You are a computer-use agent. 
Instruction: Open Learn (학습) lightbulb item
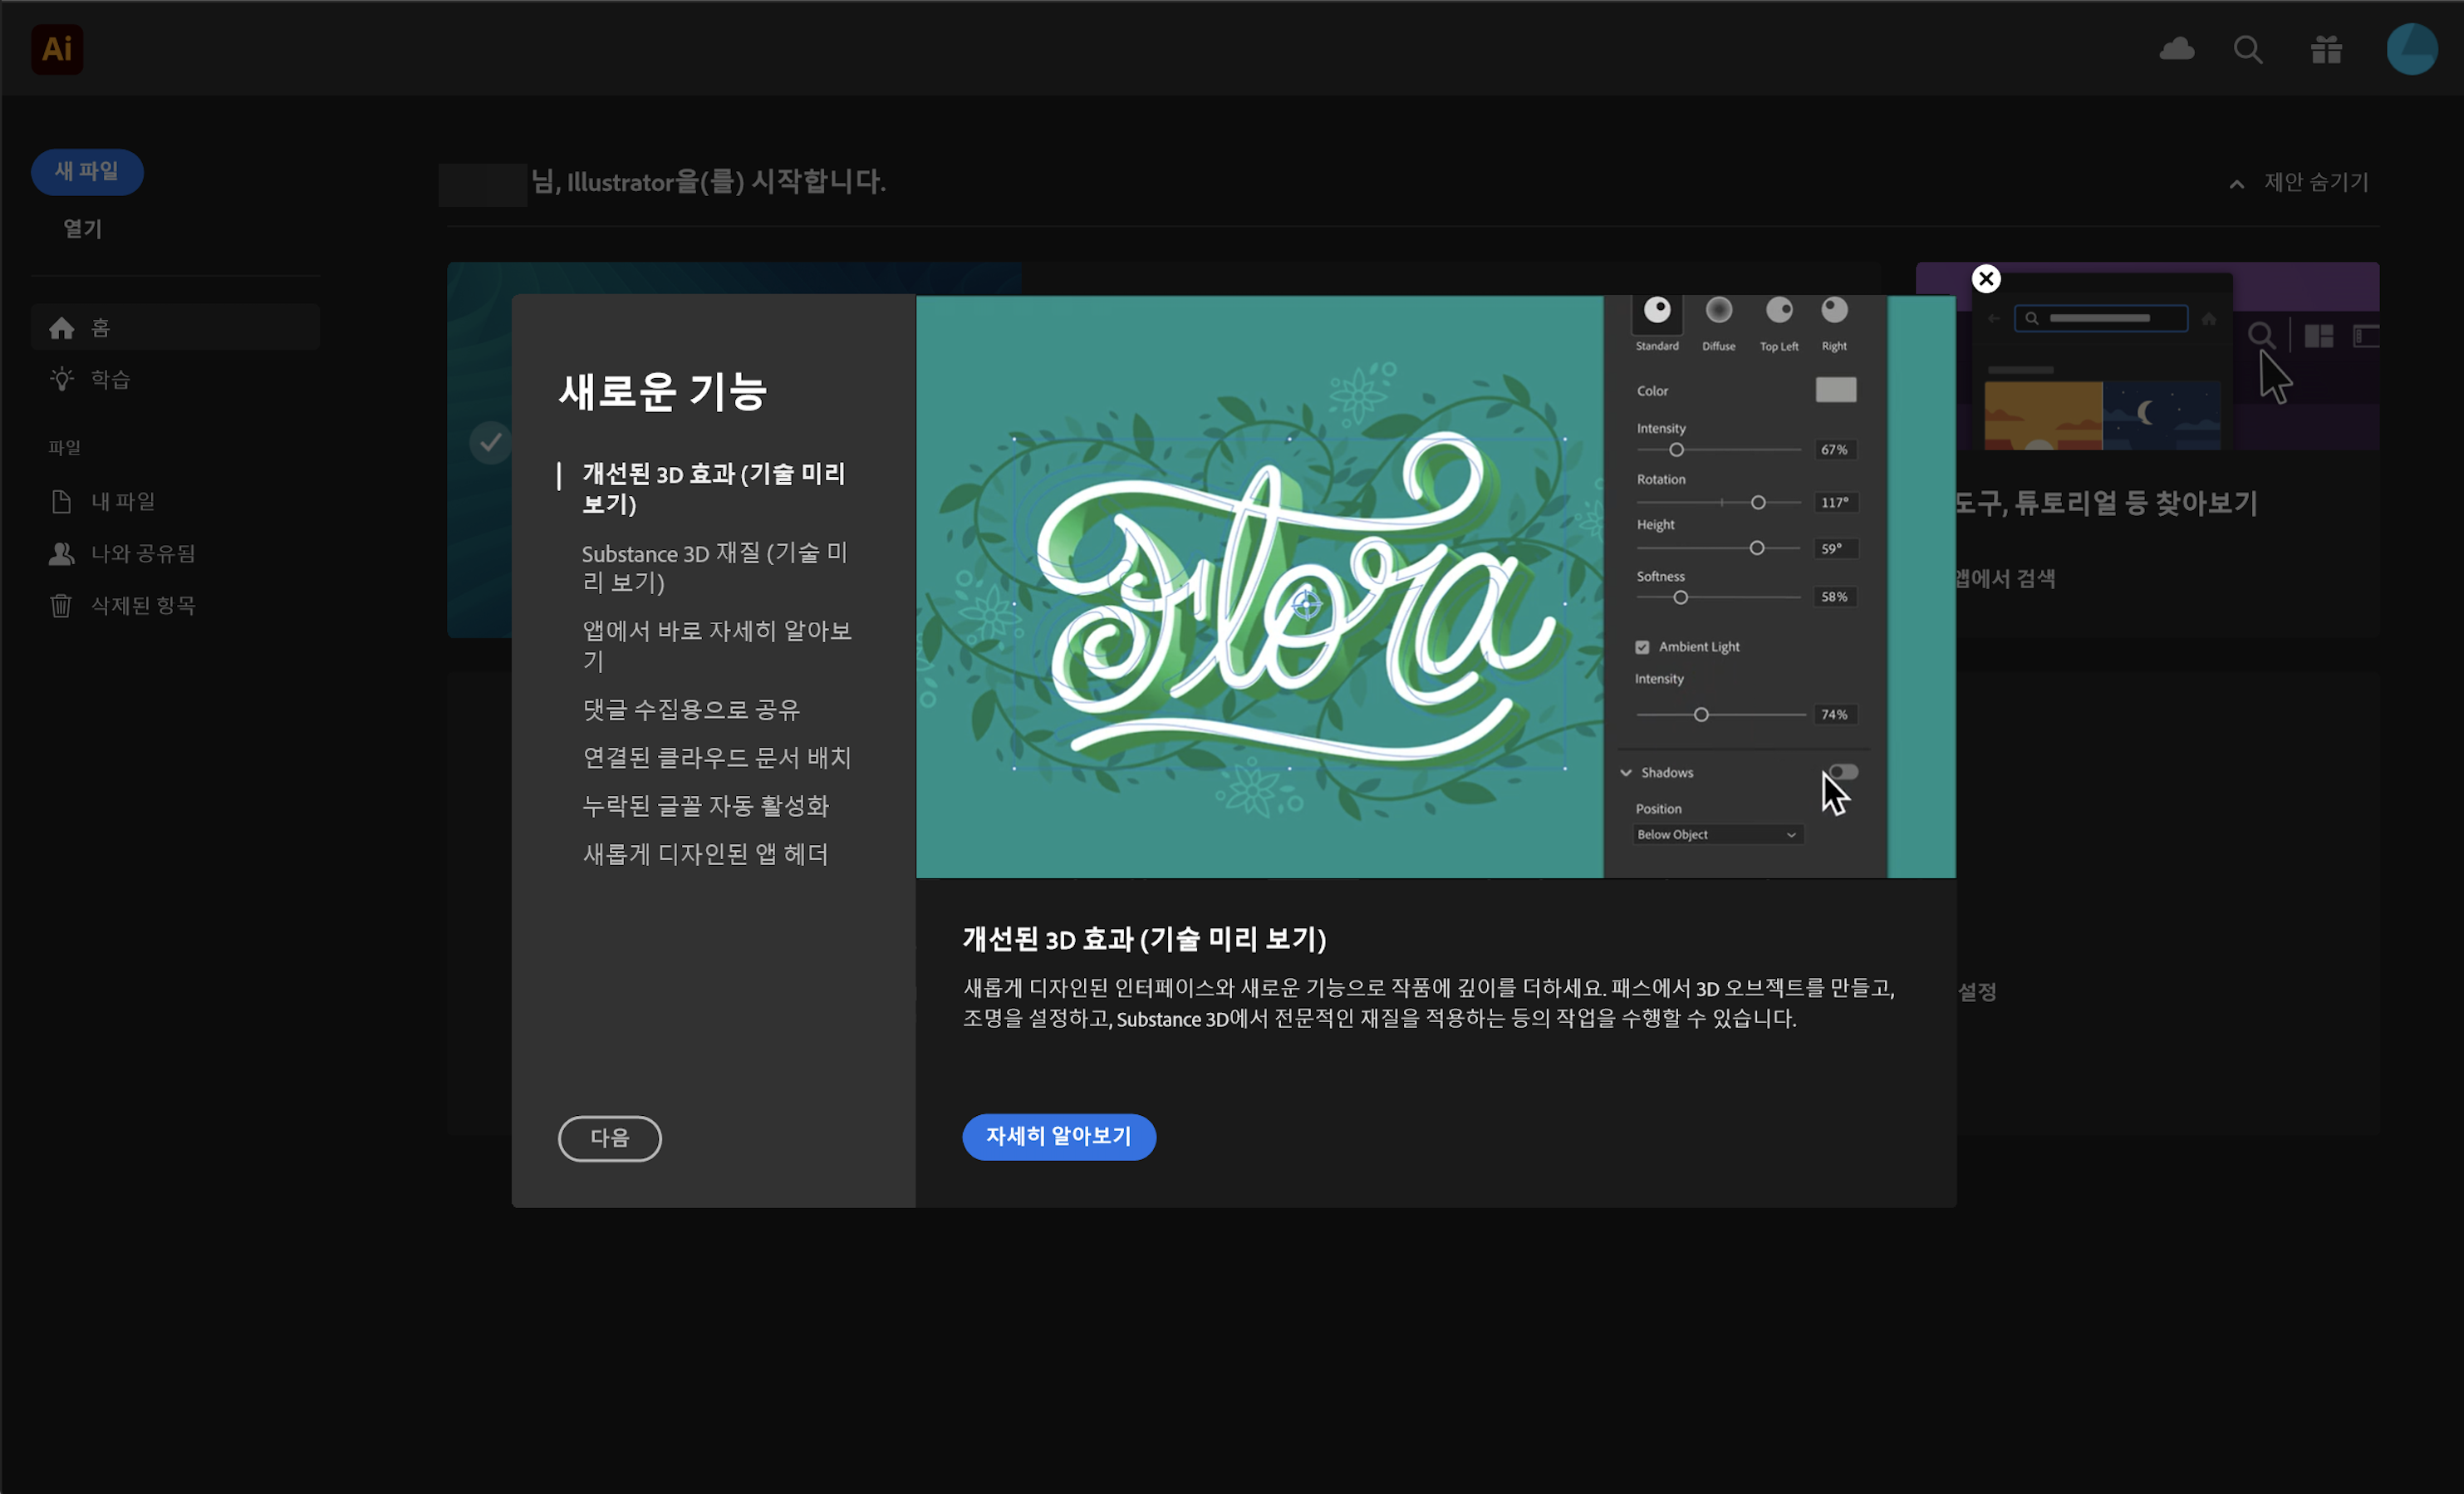click(110, 380)
